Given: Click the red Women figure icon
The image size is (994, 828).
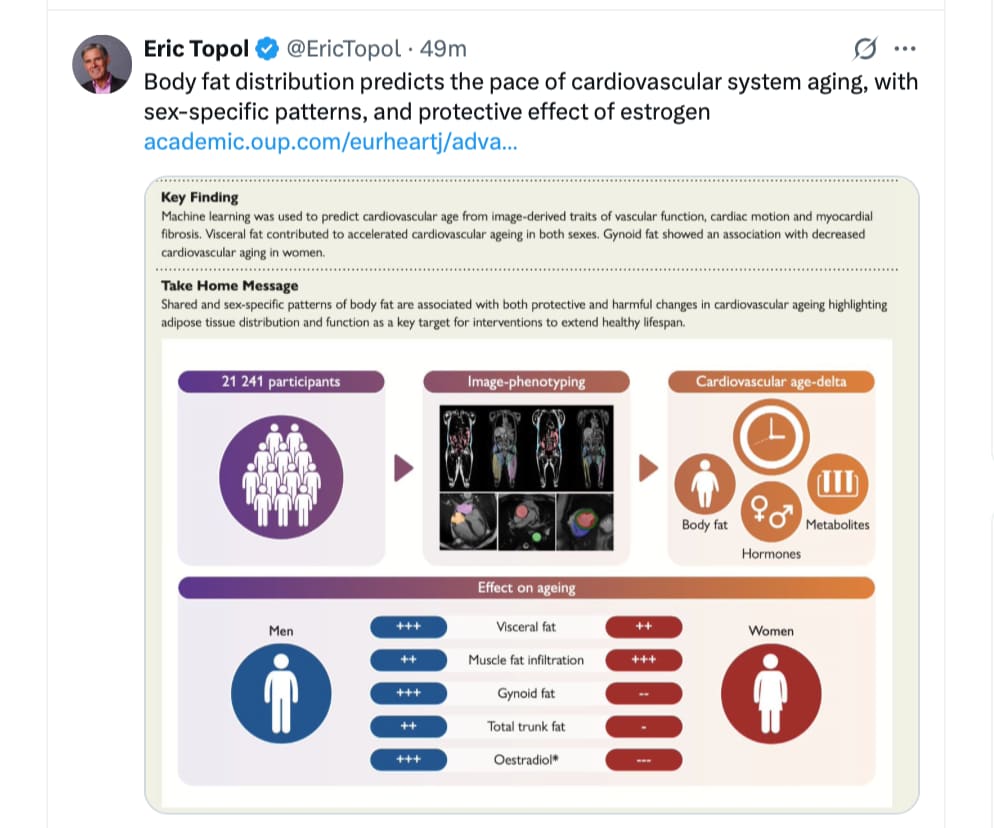Looking at the screenshot, I should [771, 694].
